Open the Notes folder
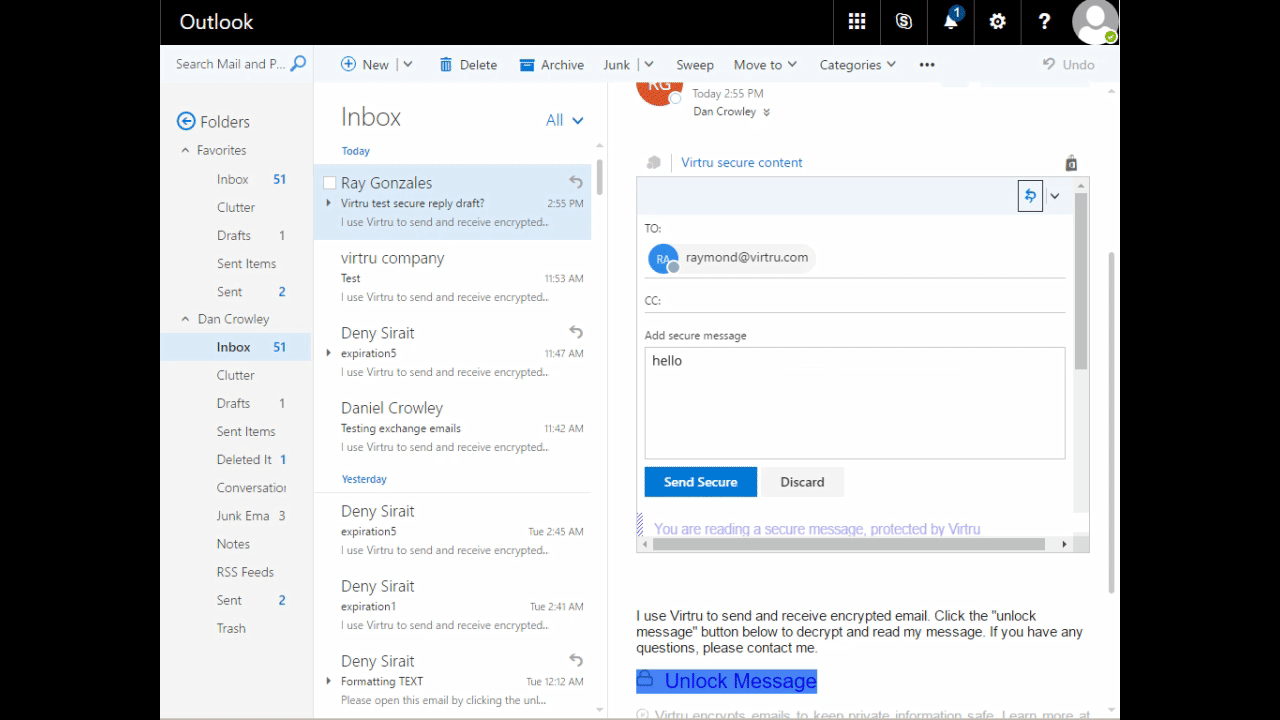 [235, 544]
